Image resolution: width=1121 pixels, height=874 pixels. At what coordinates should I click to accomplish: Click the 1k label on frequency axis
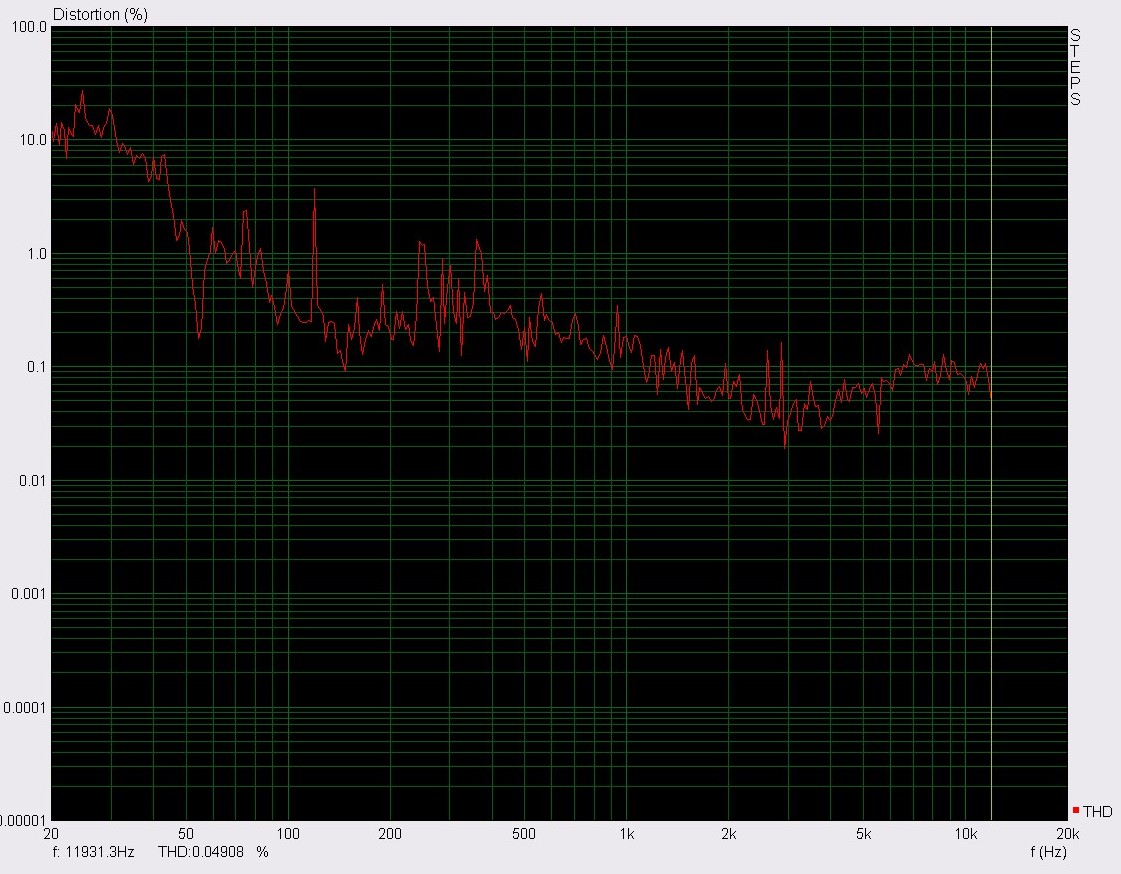627,833
